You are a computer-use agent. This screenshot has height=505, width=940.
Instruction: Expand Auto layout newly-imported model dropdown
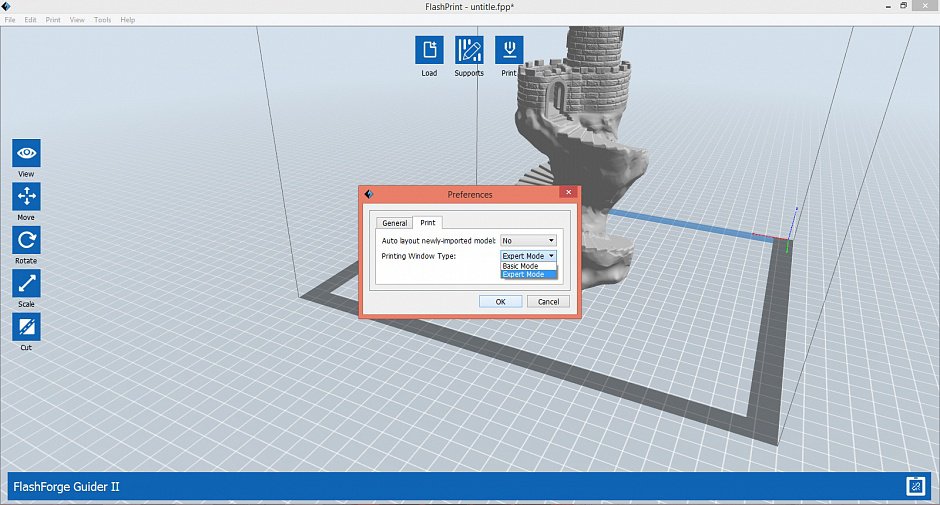click(x=528, y=241)
